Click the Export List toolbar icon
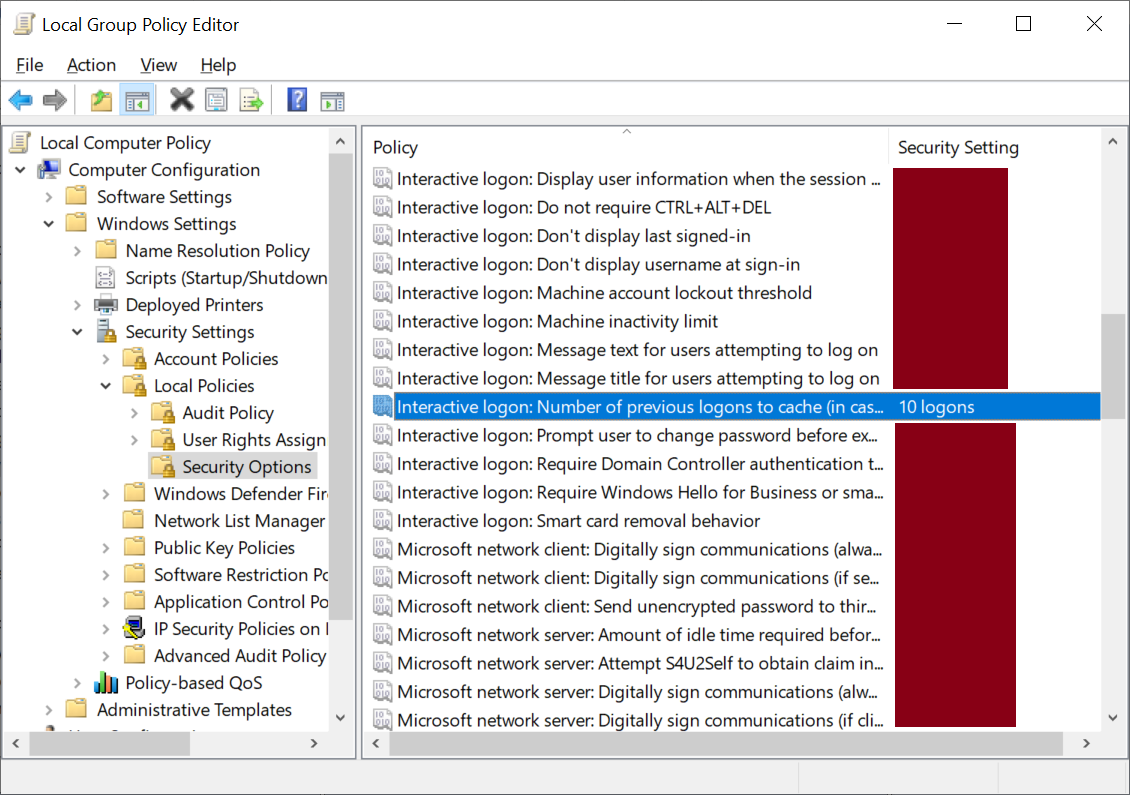Screen dimensions: 1130x795 pyautogui.click(x=249, y=99)
